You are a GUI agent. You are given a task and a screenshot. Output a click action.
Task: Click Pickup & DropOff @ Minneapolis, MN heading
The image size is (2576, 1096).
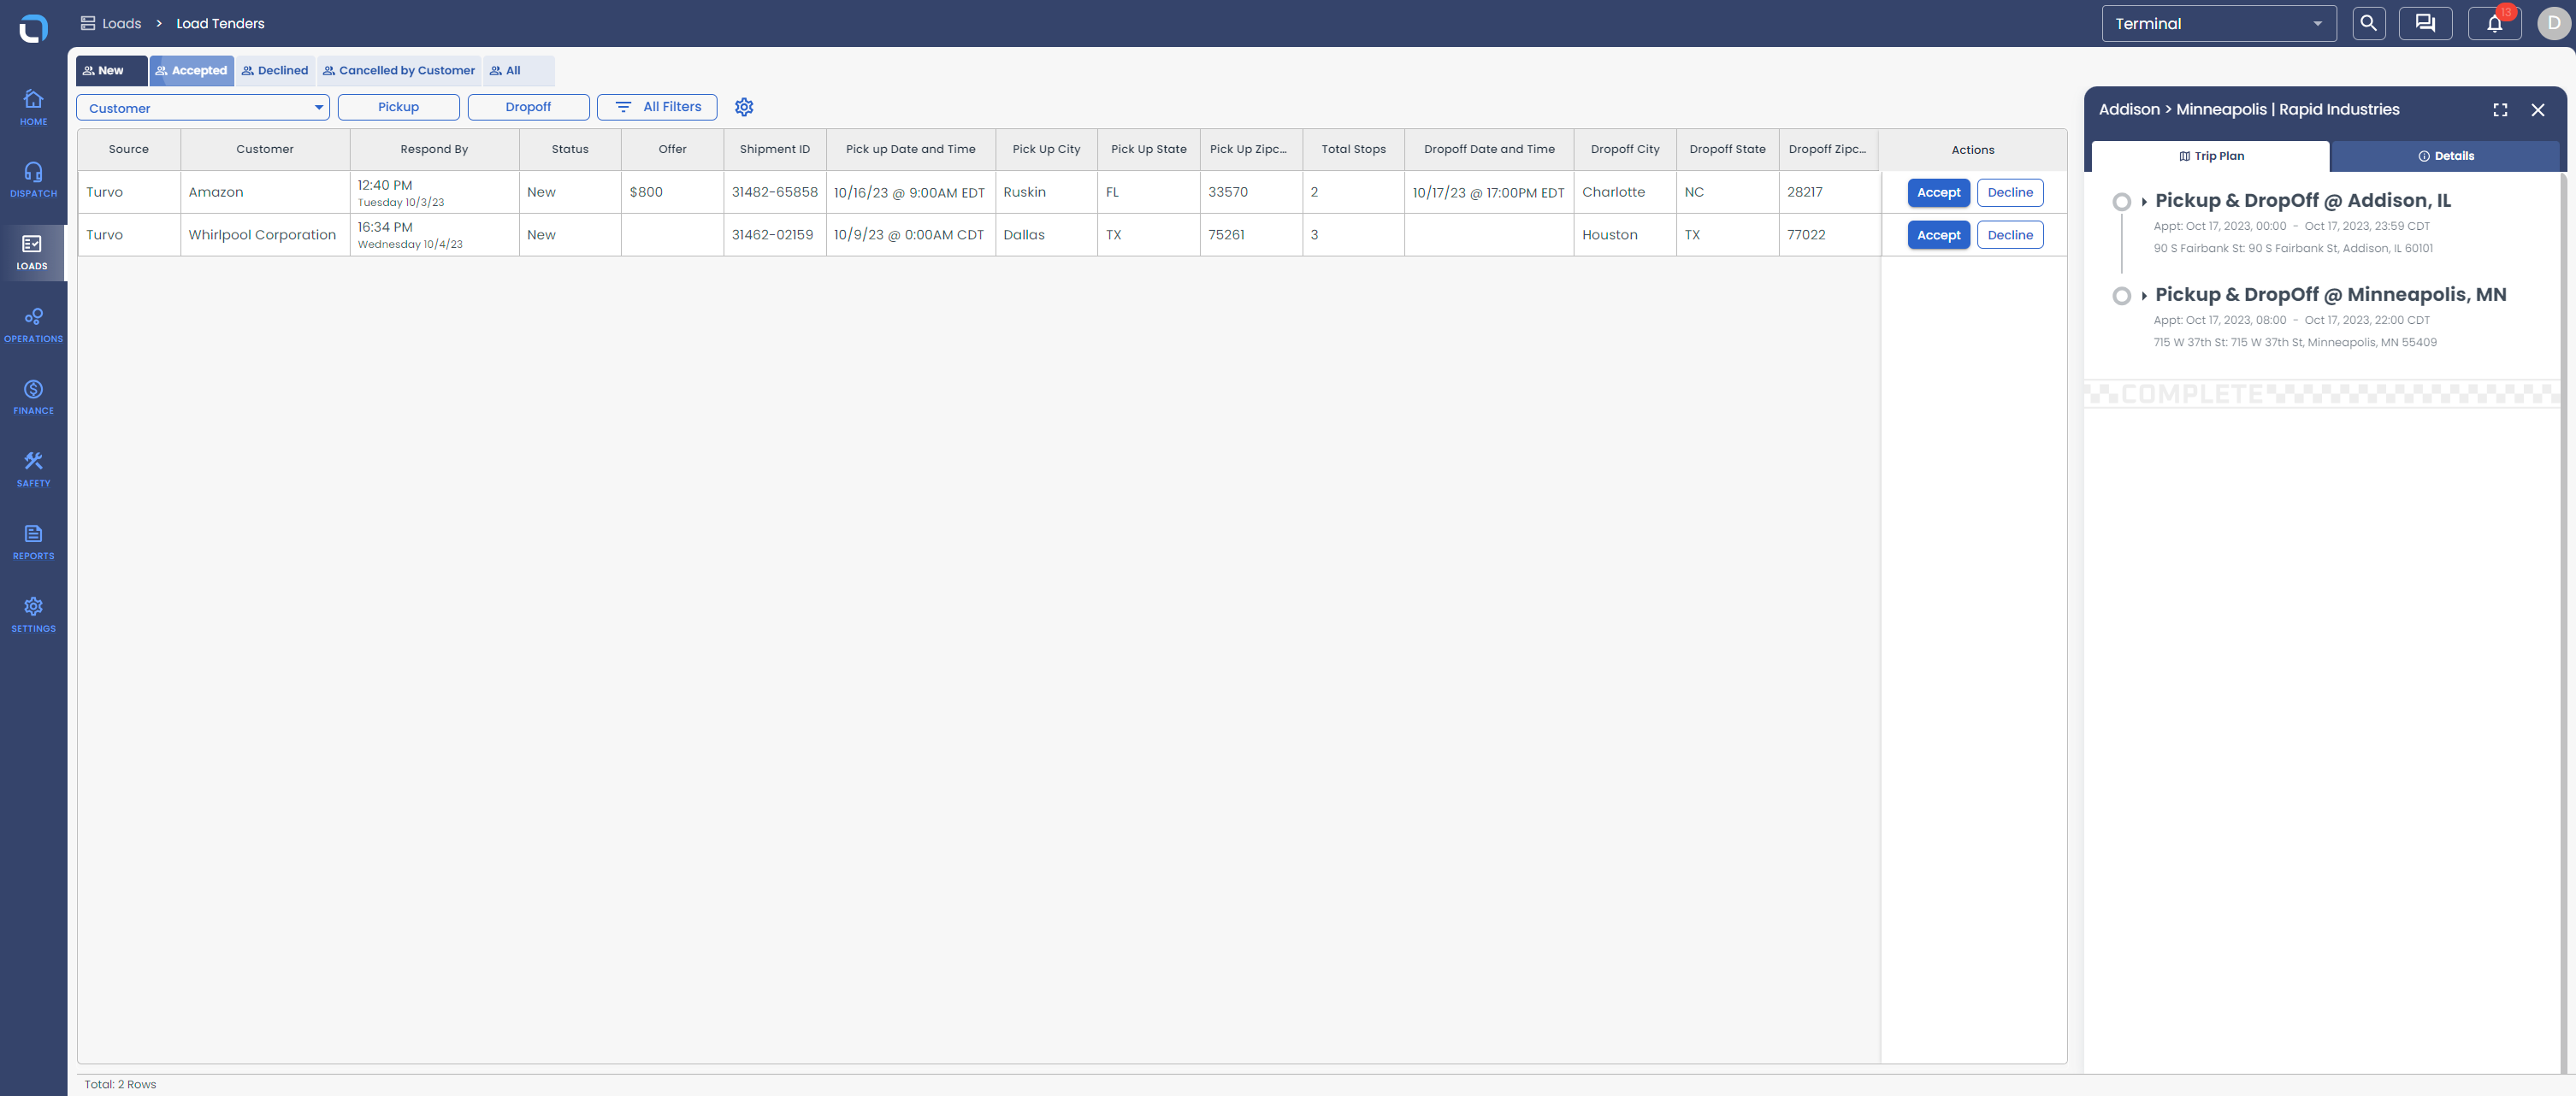point(2330,295)
